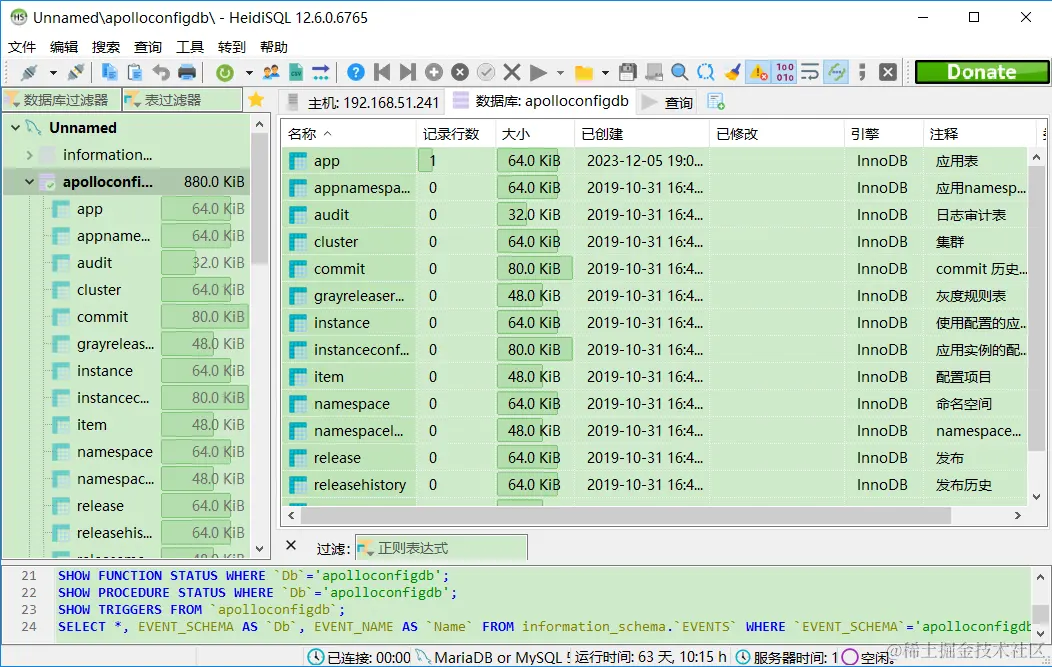Click the save floppy disk icon
Screen dimensions: 1052x667
(627, 72)
